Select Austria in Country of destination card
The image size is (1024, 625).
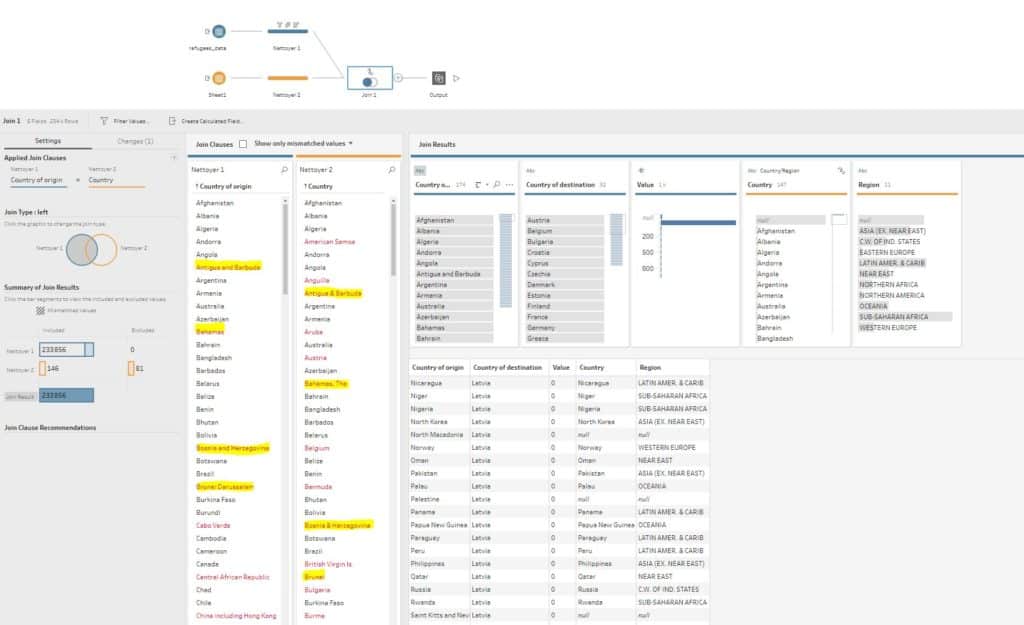(565, 220)
